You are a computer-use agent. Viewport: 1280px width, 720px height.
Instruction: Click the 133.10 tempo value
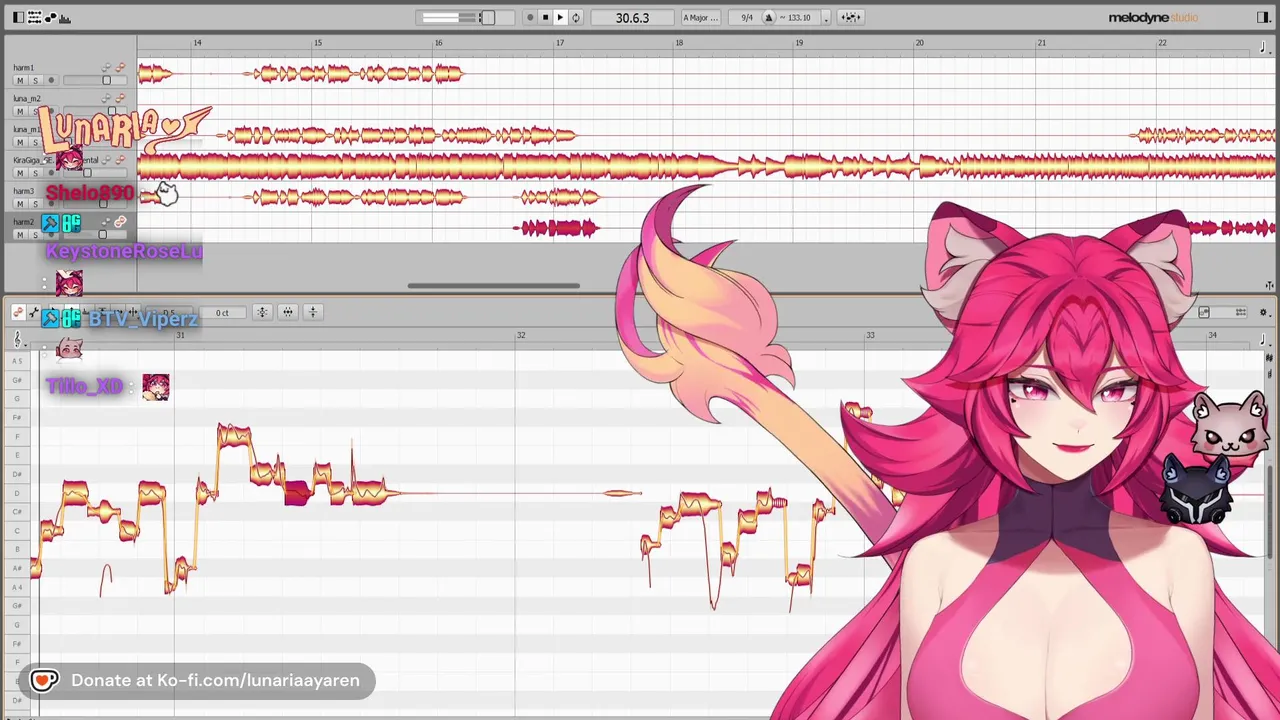(799, 17)
